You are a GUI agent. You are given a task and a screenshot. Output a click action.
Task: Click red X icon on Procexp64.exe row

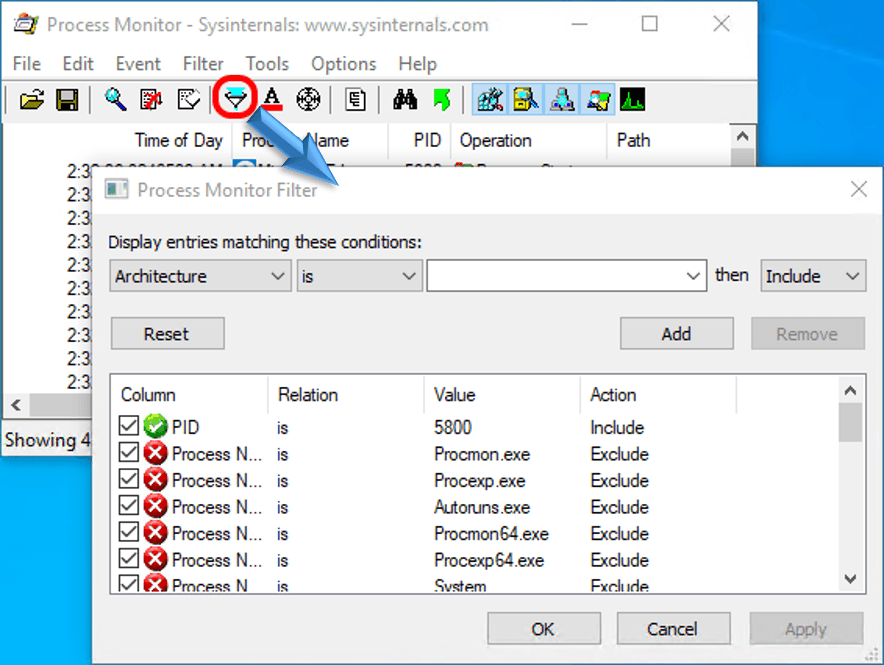(x=155, y=559)
